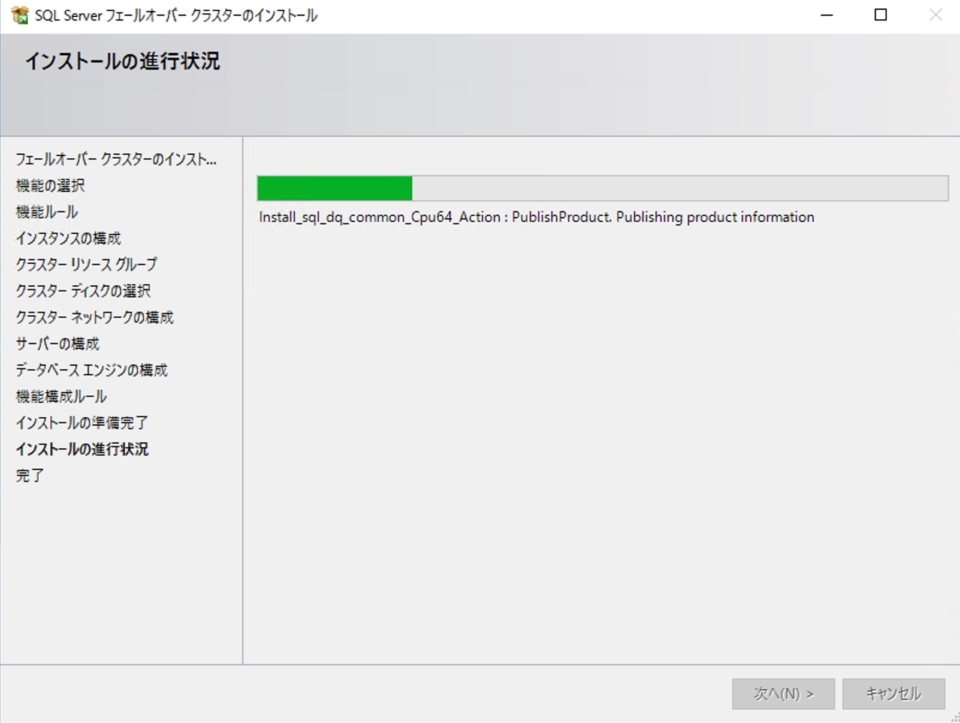960x723 pixels.
Task: Select the インストールの準備完了 step
Action: (81, 422)
